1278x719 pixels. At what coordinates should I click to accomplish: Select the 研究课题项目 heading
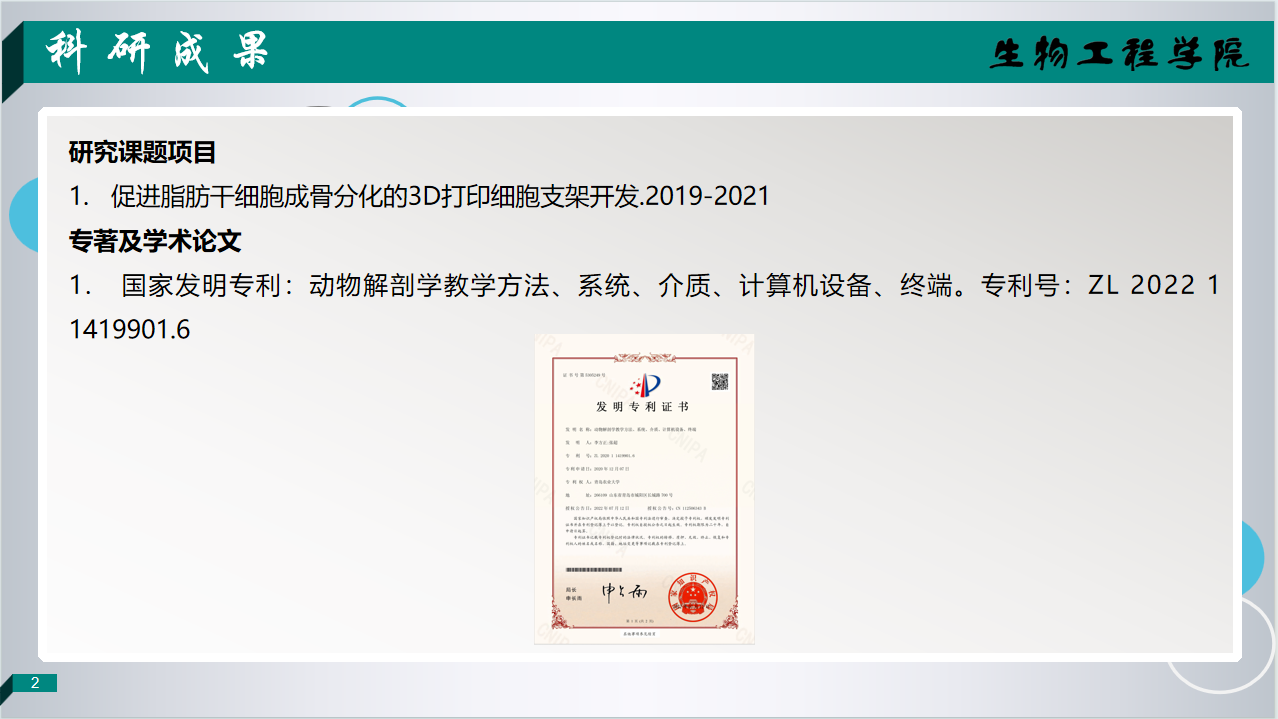[x=142, y=152]
